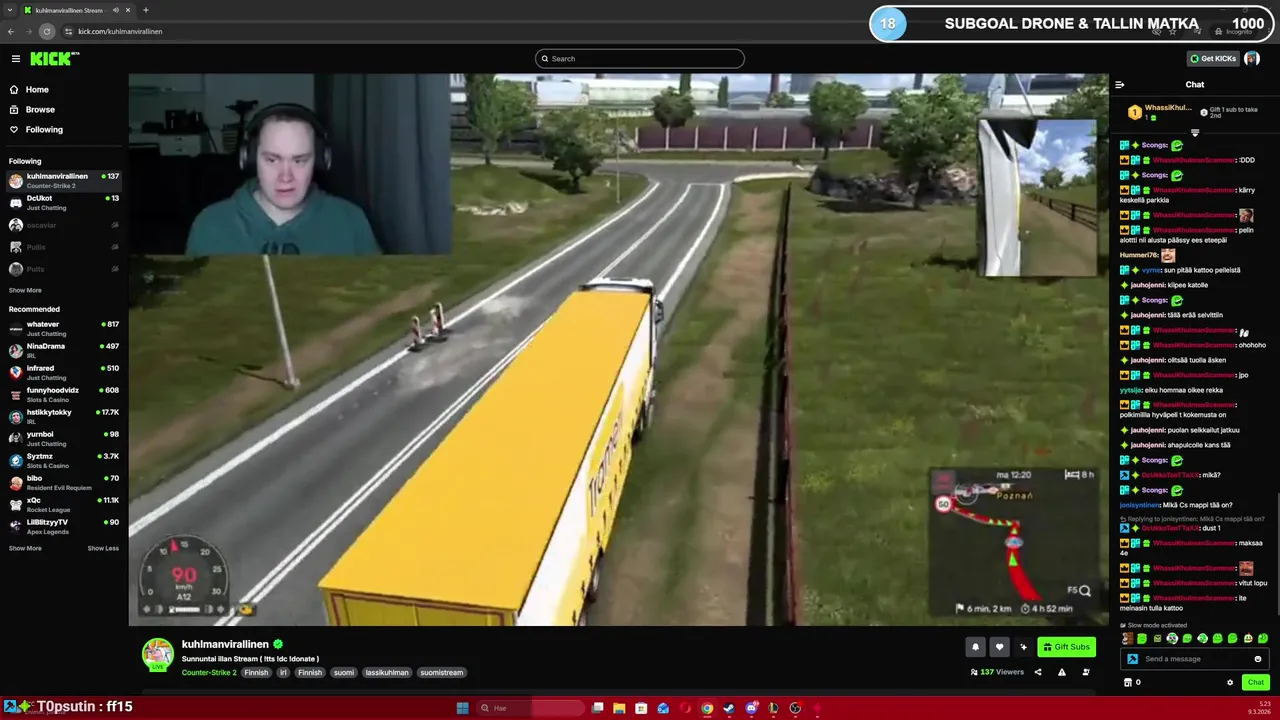
Task: Open NinaDrama recommended channel
Action: click(x=62, y=350)
